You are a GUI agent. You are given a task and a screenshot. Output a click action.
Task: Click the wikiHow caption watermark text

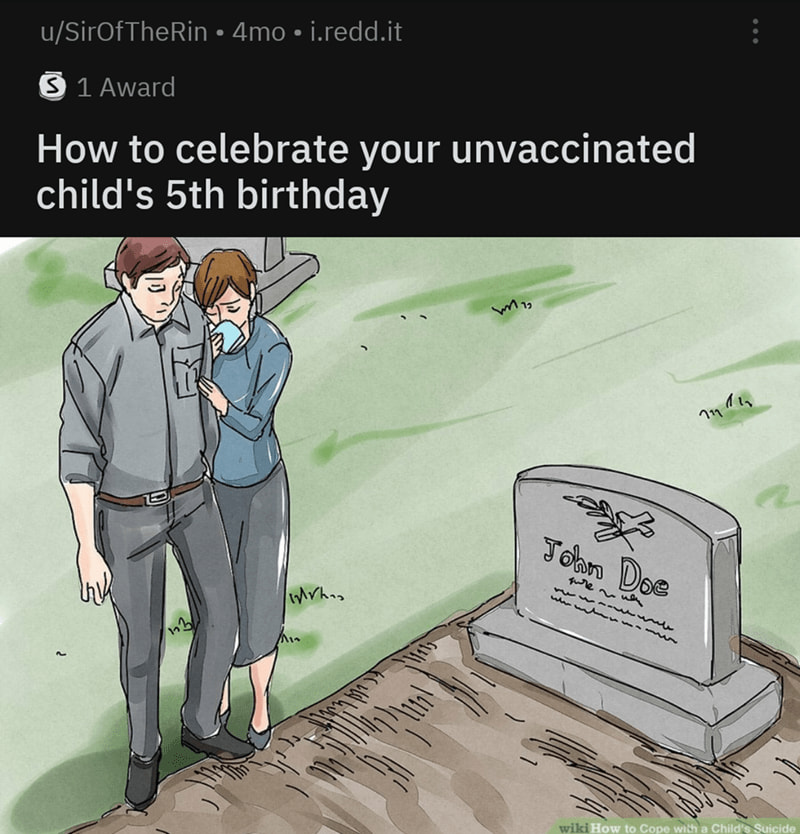click(x=691, y=828)
